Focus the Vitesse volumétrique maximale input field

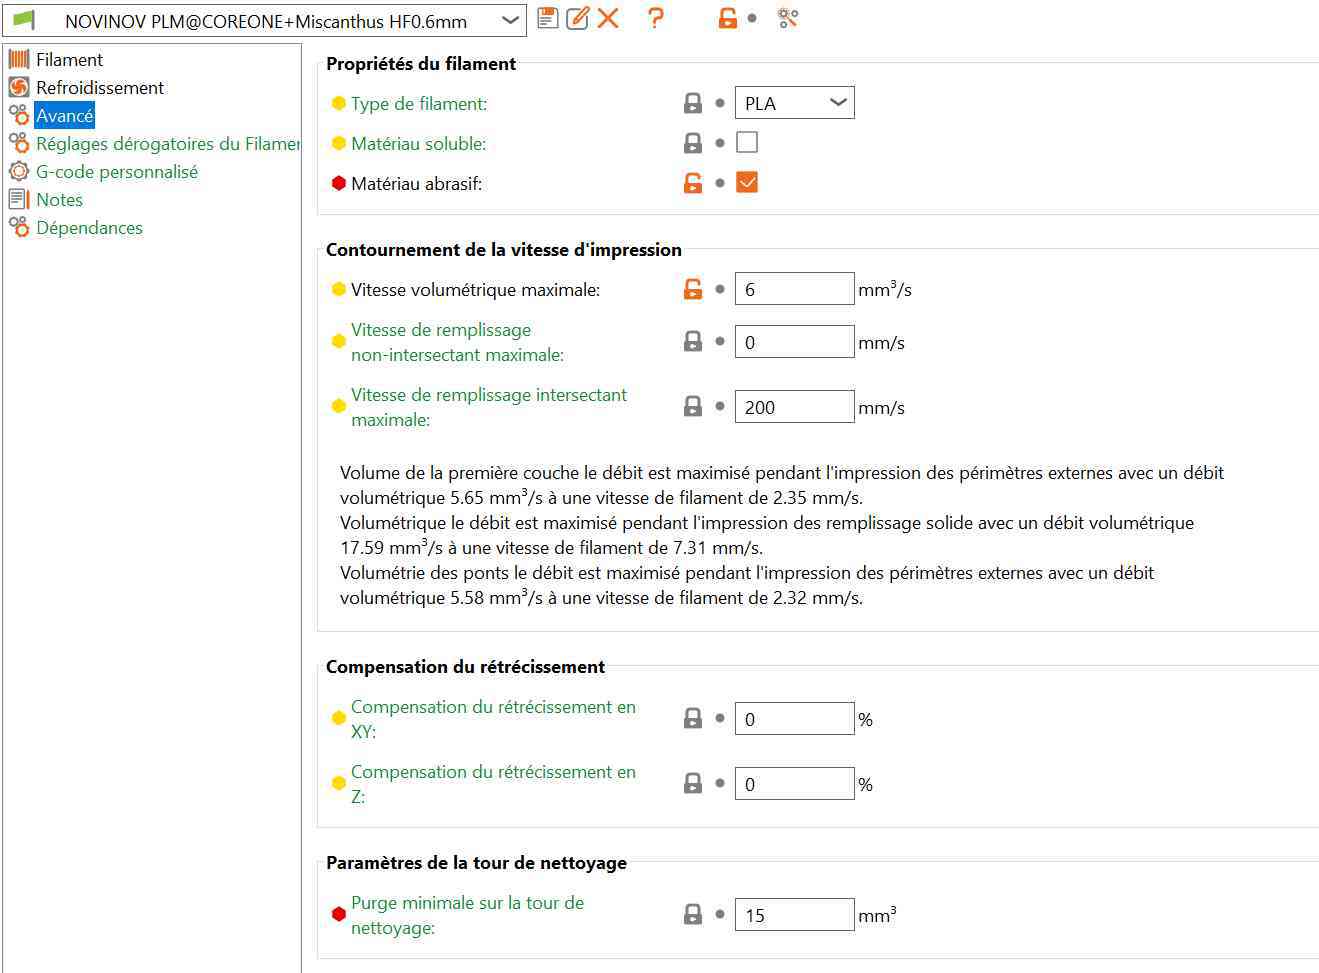[795, 289]
